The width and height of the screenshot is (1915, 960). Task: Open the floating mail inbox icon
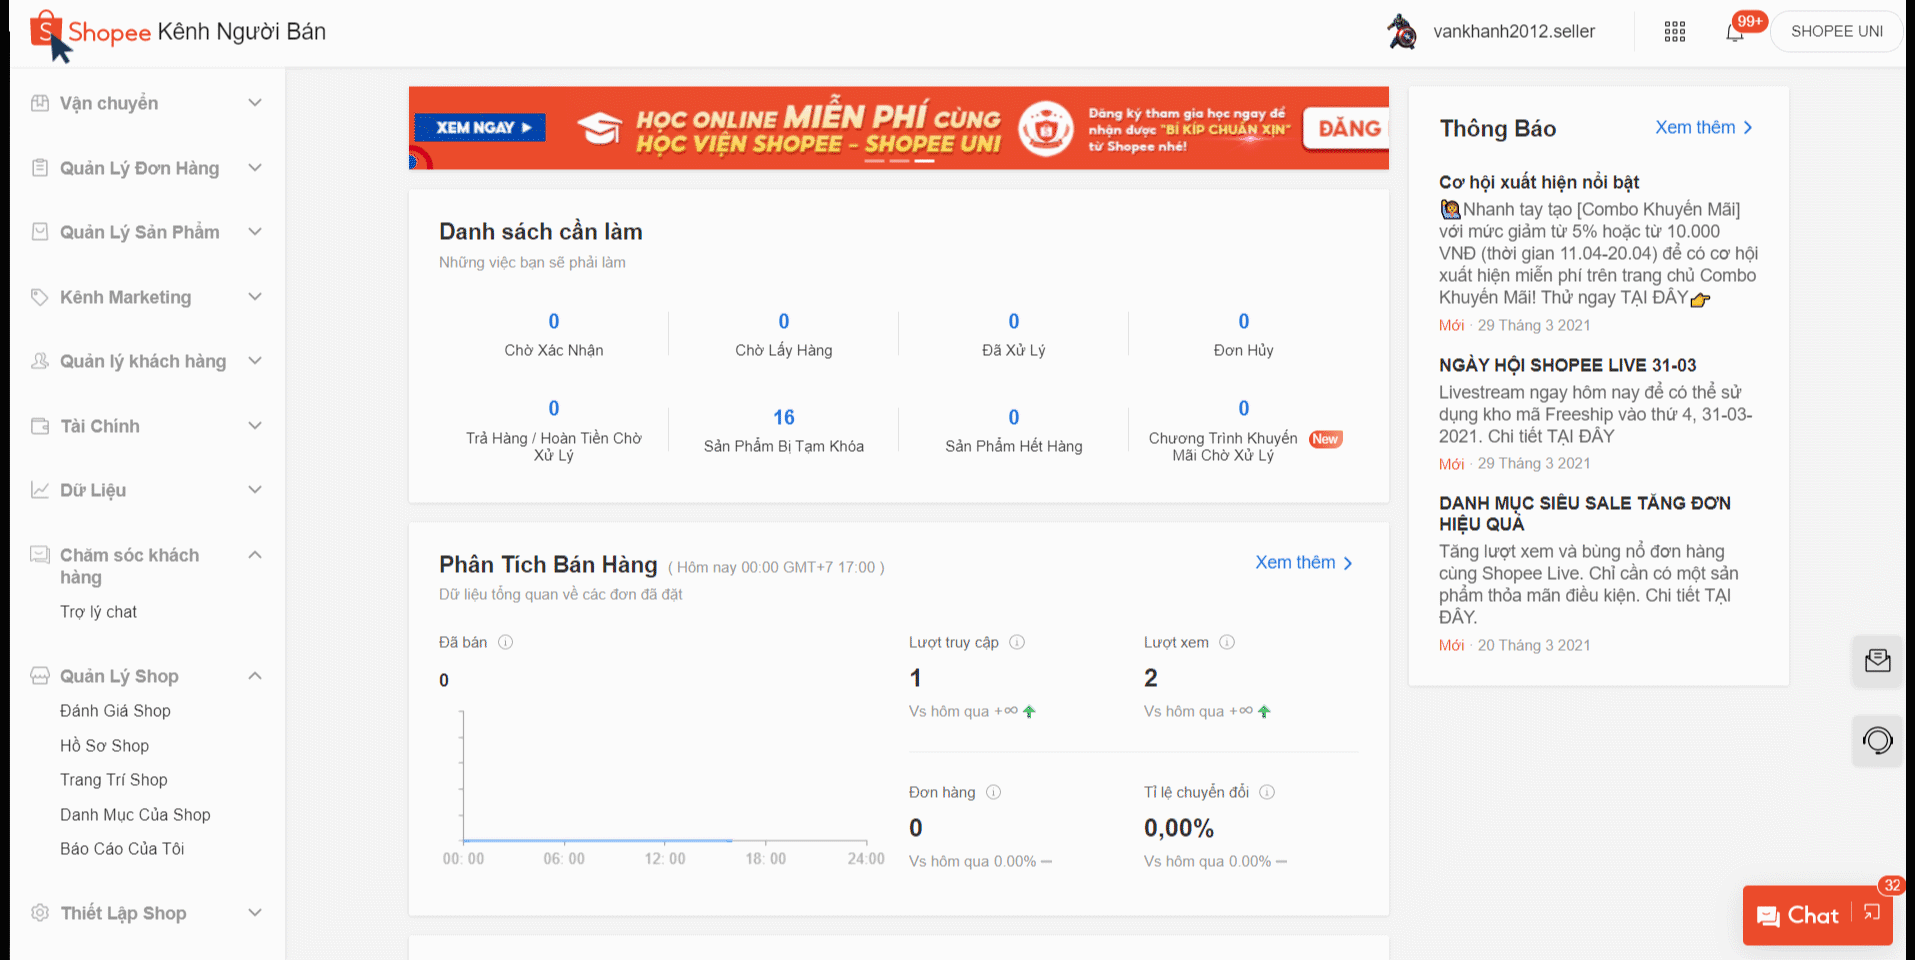[1878, 661]
